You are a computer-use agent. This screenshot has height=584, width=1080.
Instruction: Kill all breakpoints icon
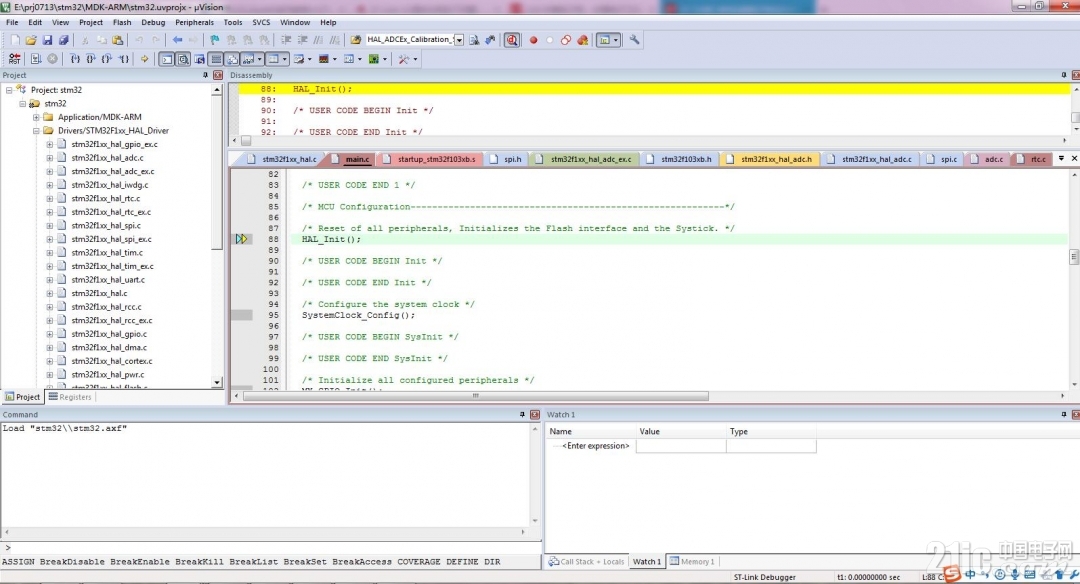[x=582, y=40]
